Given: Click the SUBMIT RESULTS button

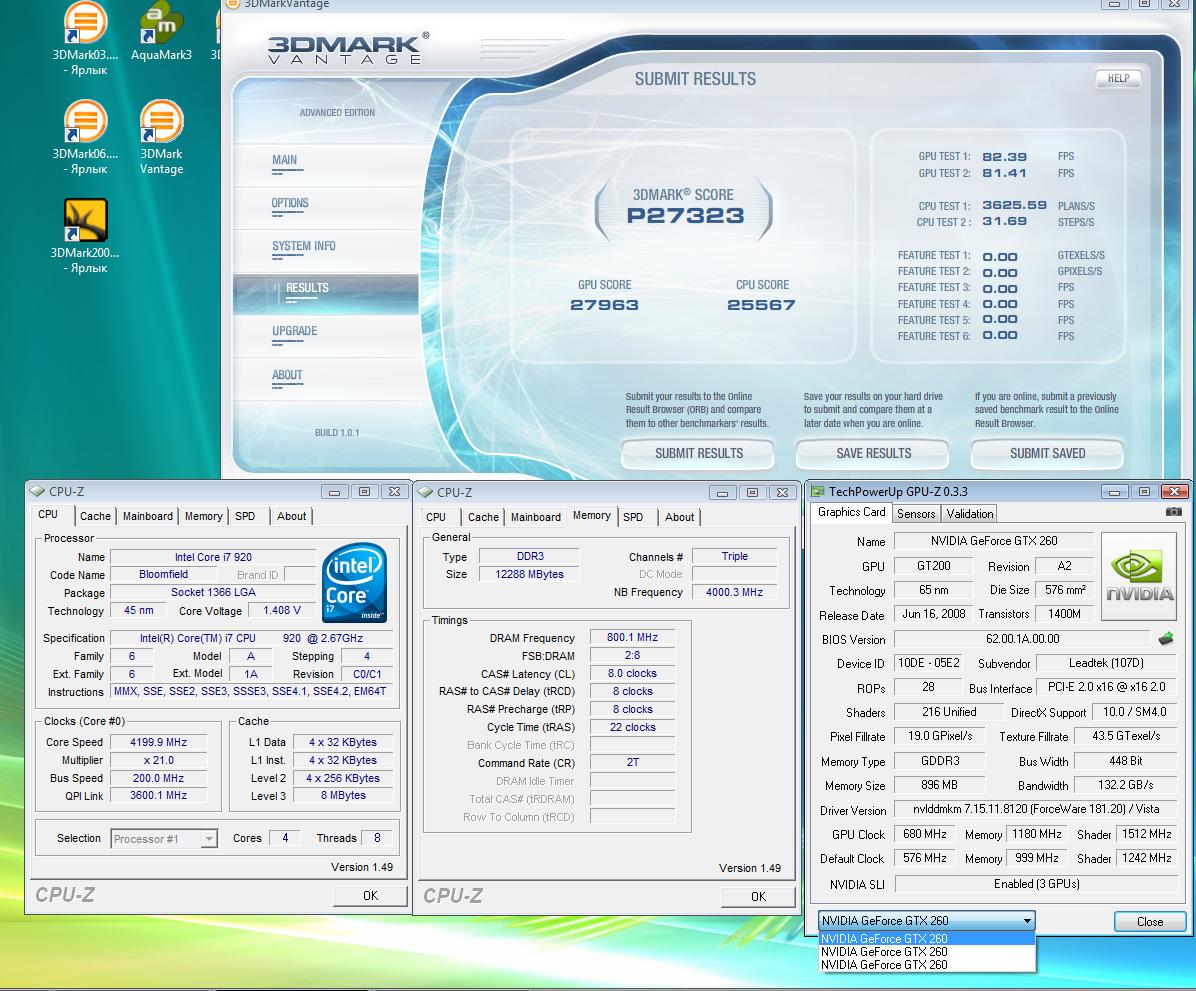Looking at the screenshot, I should (698, 453).
